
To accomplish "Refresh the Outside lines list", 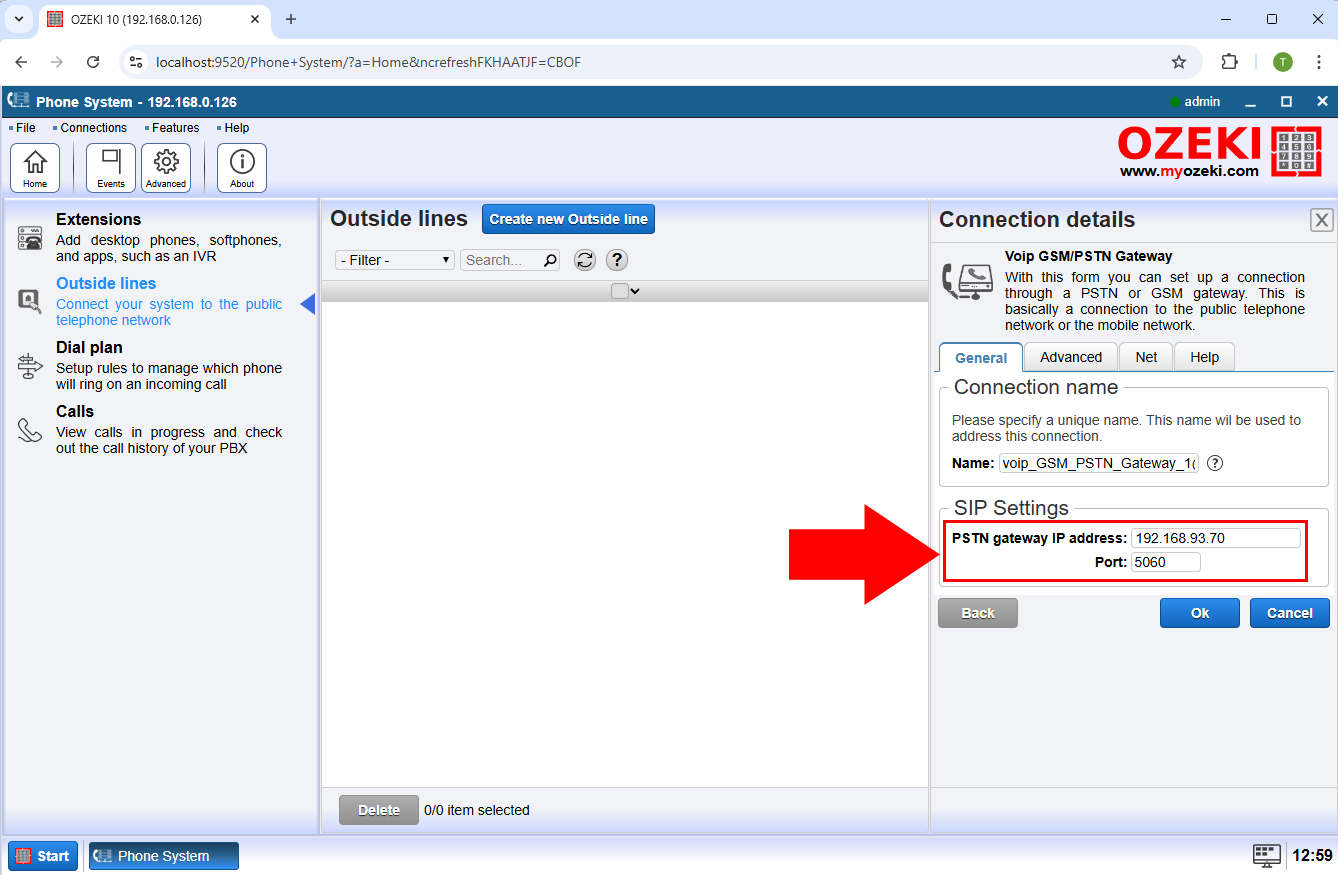I will click(x=585, y=260).
